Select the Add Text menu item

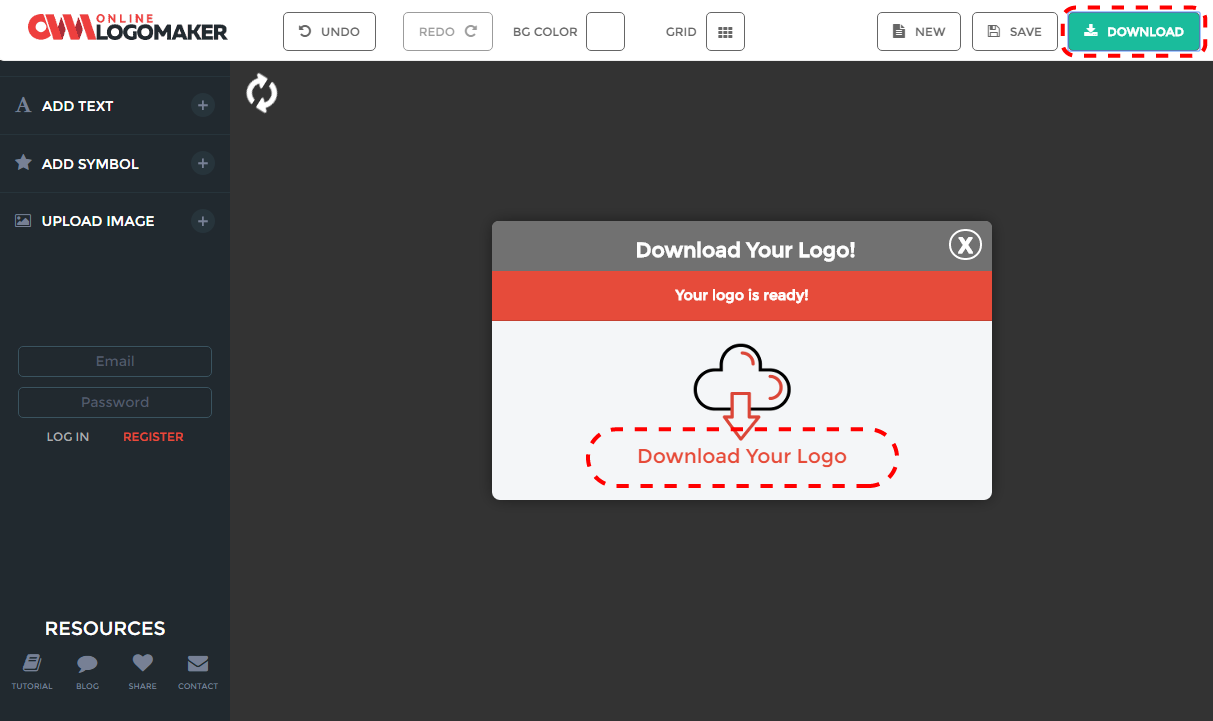coord(77,106)
